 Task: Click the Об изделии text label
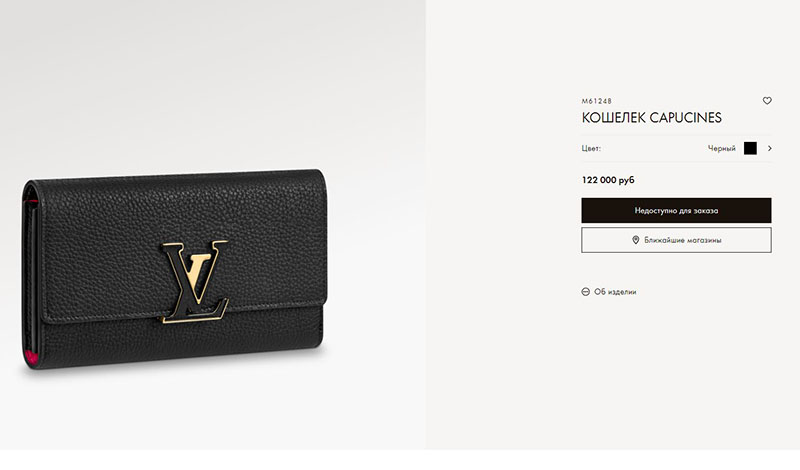(x=615, y=292)
